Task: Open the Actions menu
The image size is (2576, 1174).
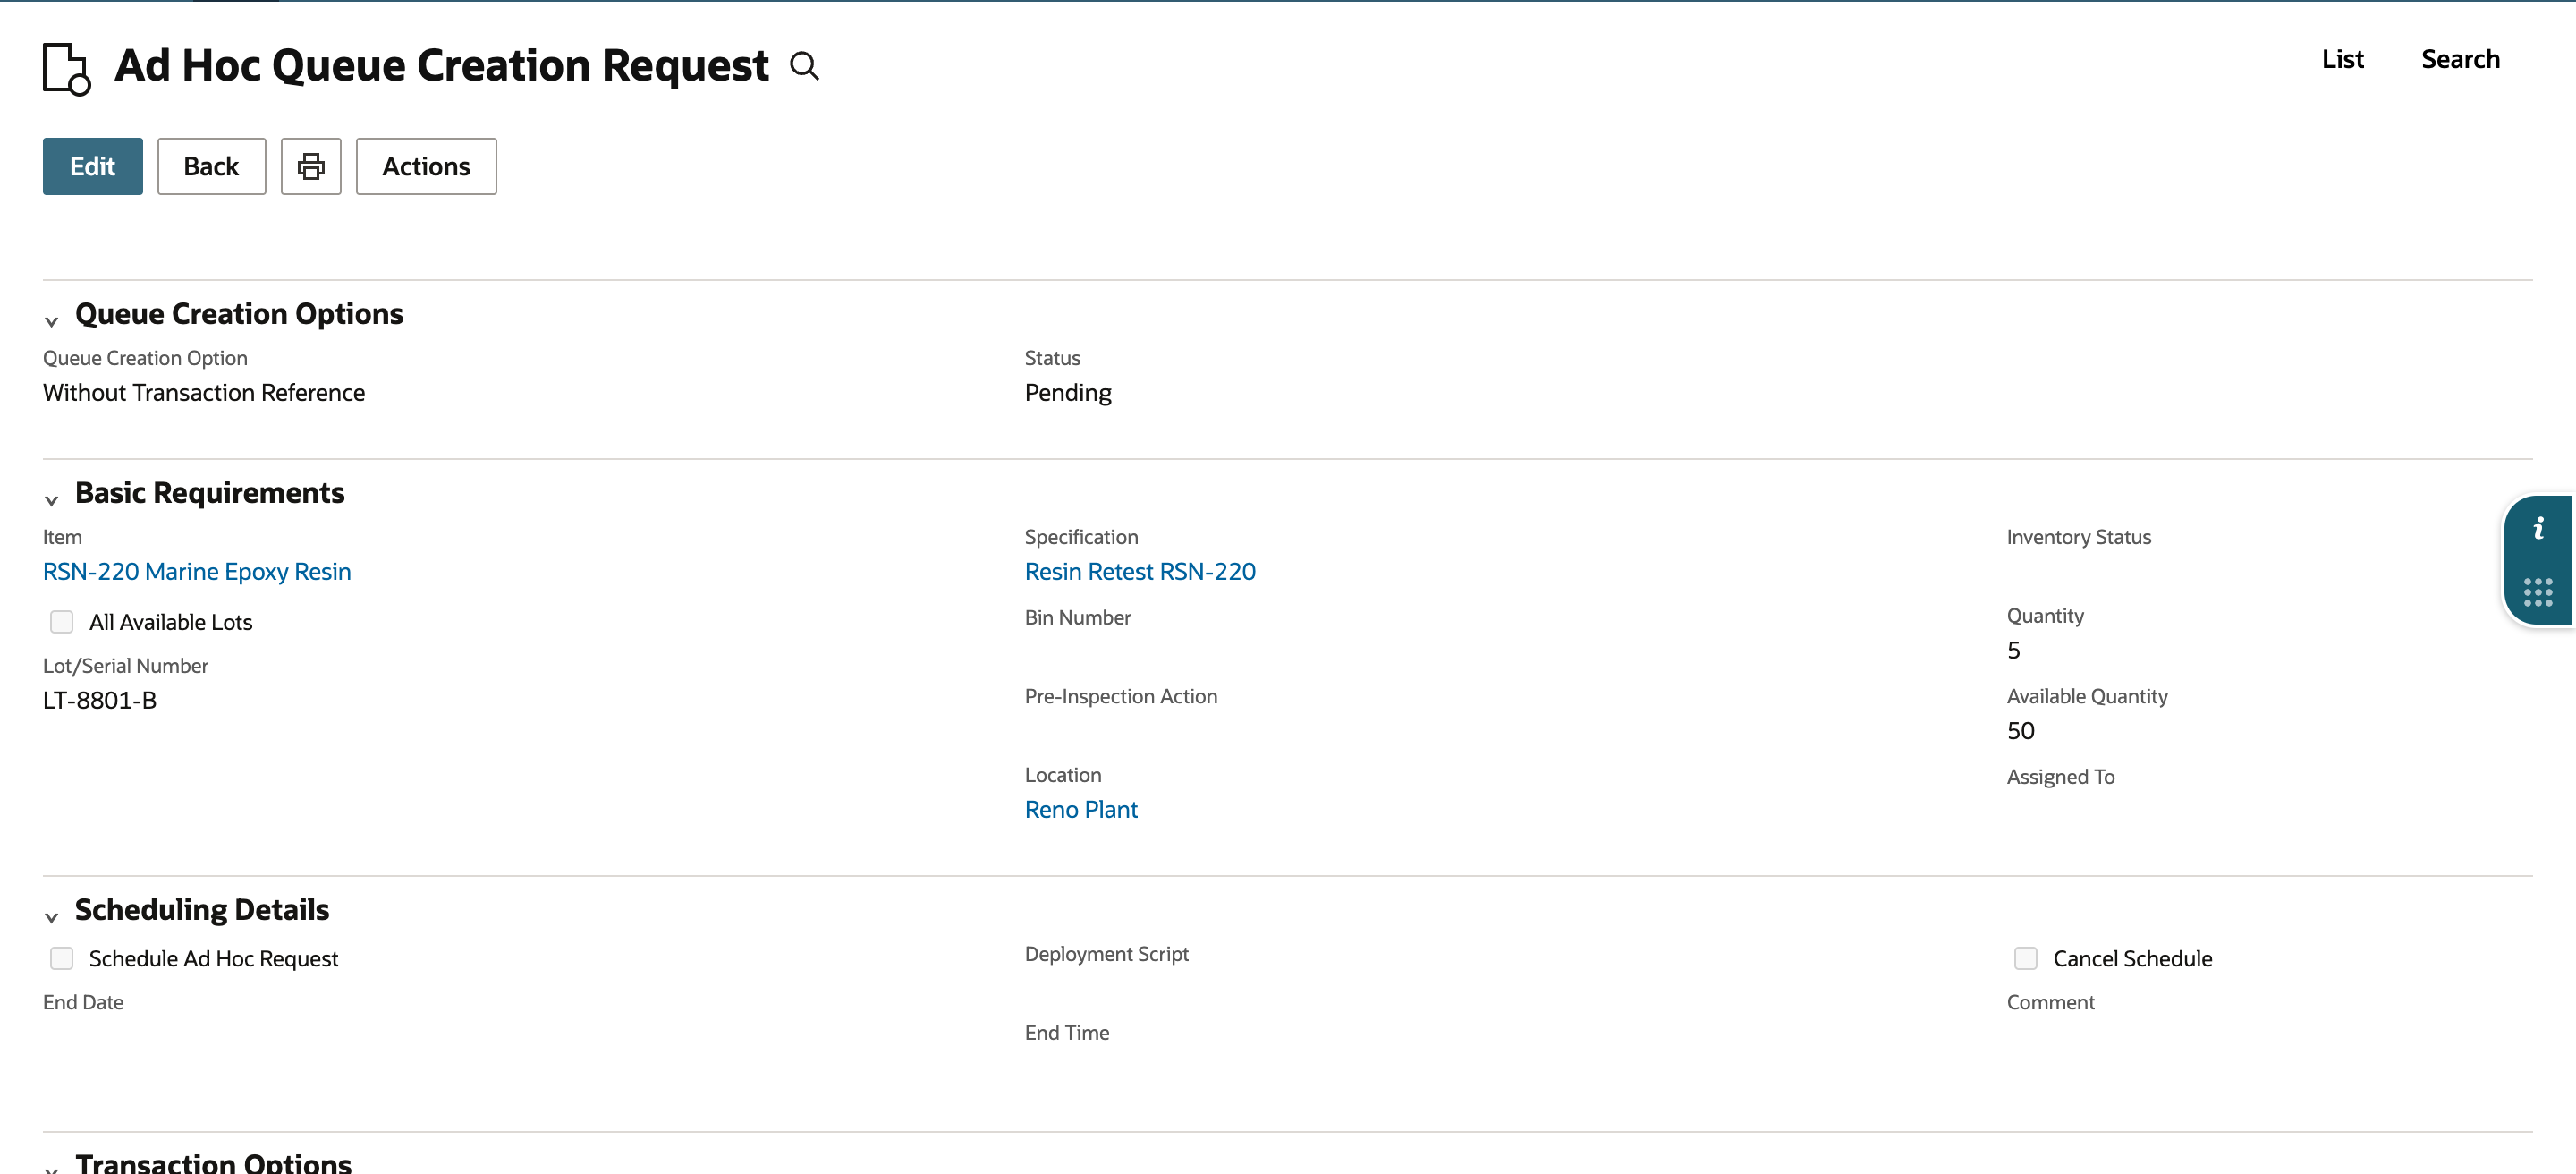Action: (x=426, y=166)
